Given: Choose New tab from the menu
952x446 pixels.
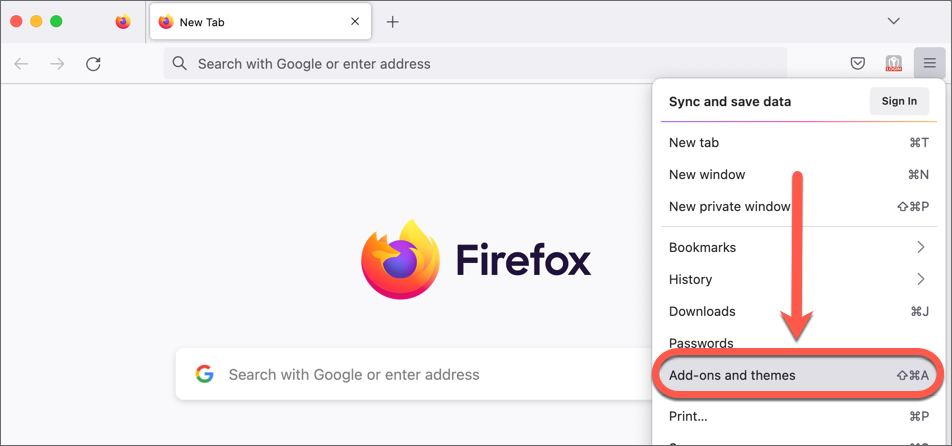Looking at the screenshot, I should click(798, 143).
